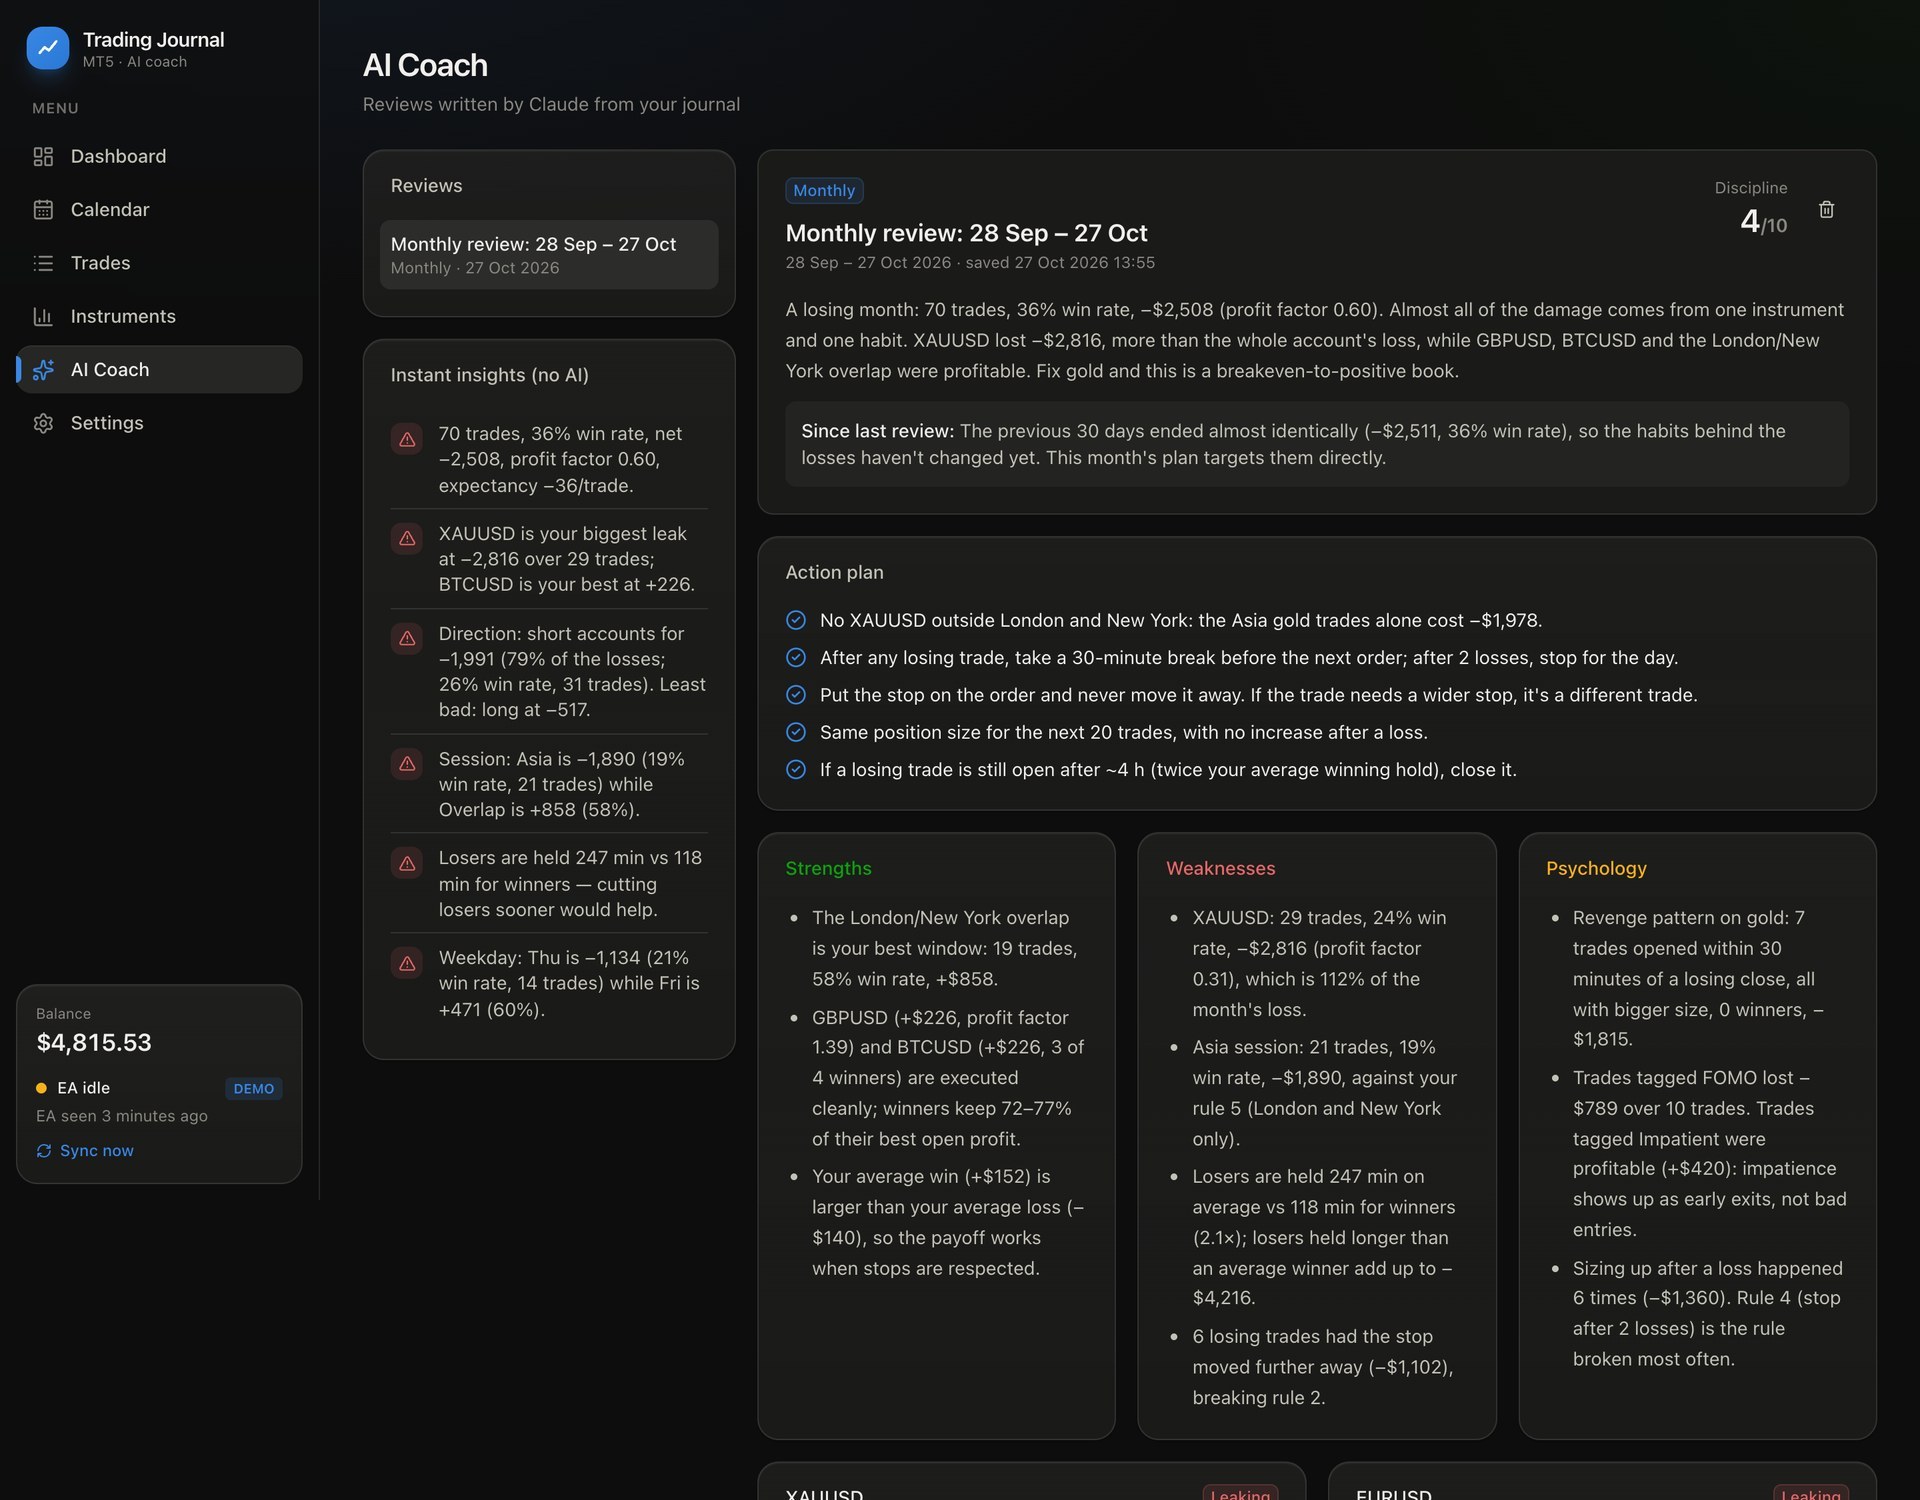1920x1500 pixels.
Task: Click the Strengths heading
Action: point(828,868)
